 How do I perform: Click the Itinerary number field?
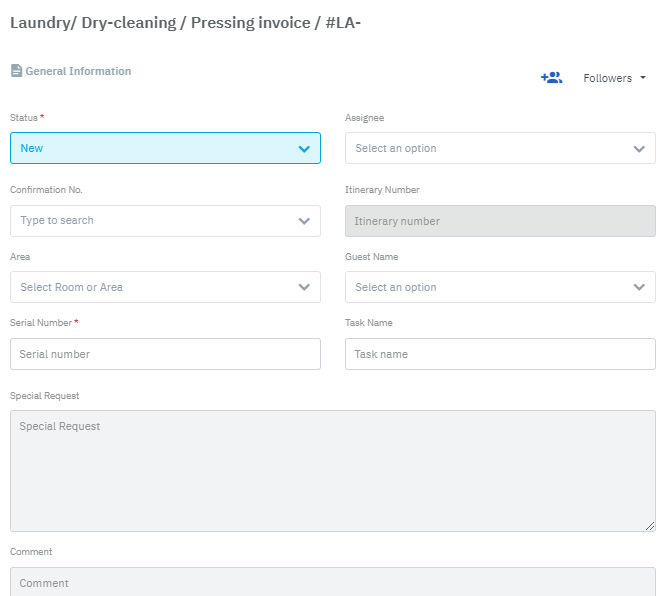[500, 221]
